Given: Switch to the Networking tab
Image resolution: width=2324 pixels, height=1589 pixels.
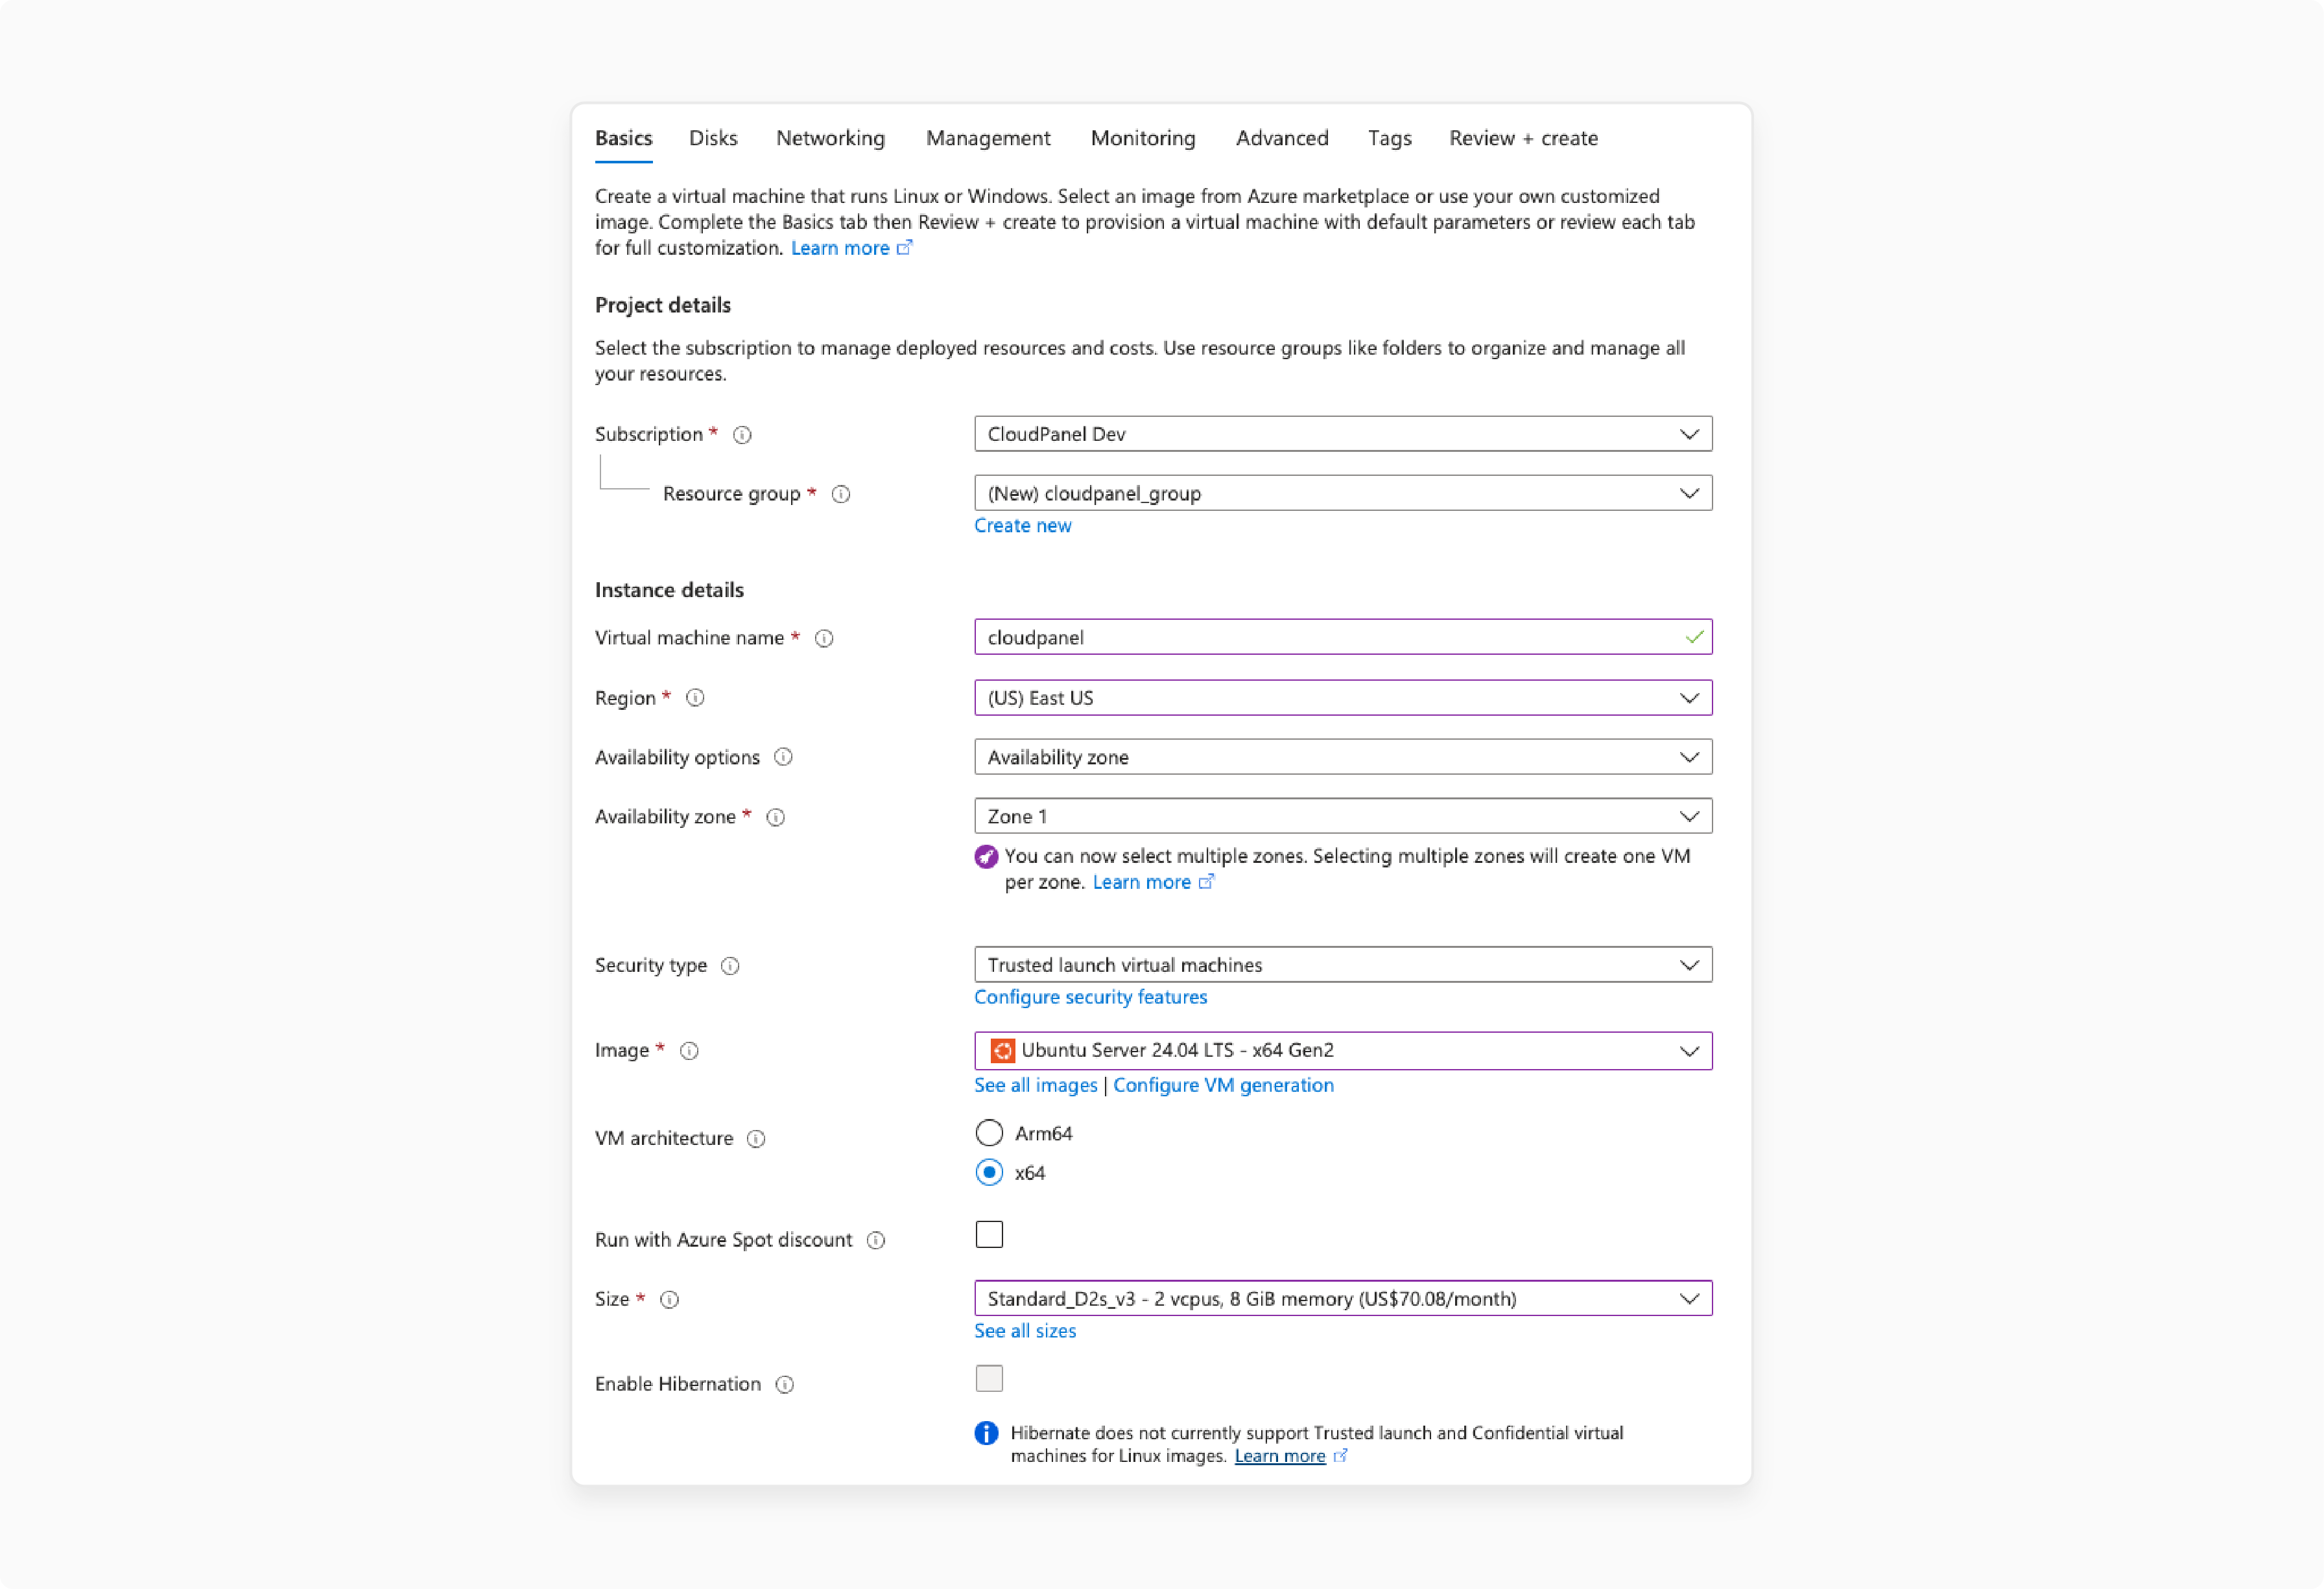Looking at the screenshot, I should 830,138.
